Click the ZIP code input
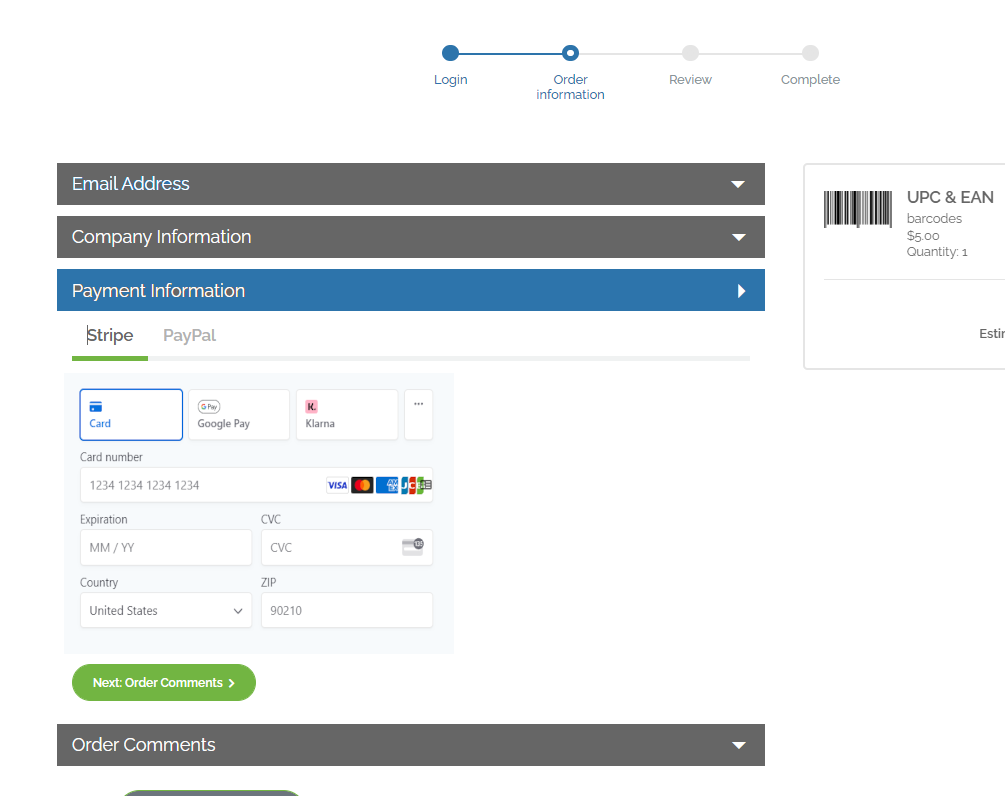This screenshot has width=1005, height=796. (x=346, y=611)
